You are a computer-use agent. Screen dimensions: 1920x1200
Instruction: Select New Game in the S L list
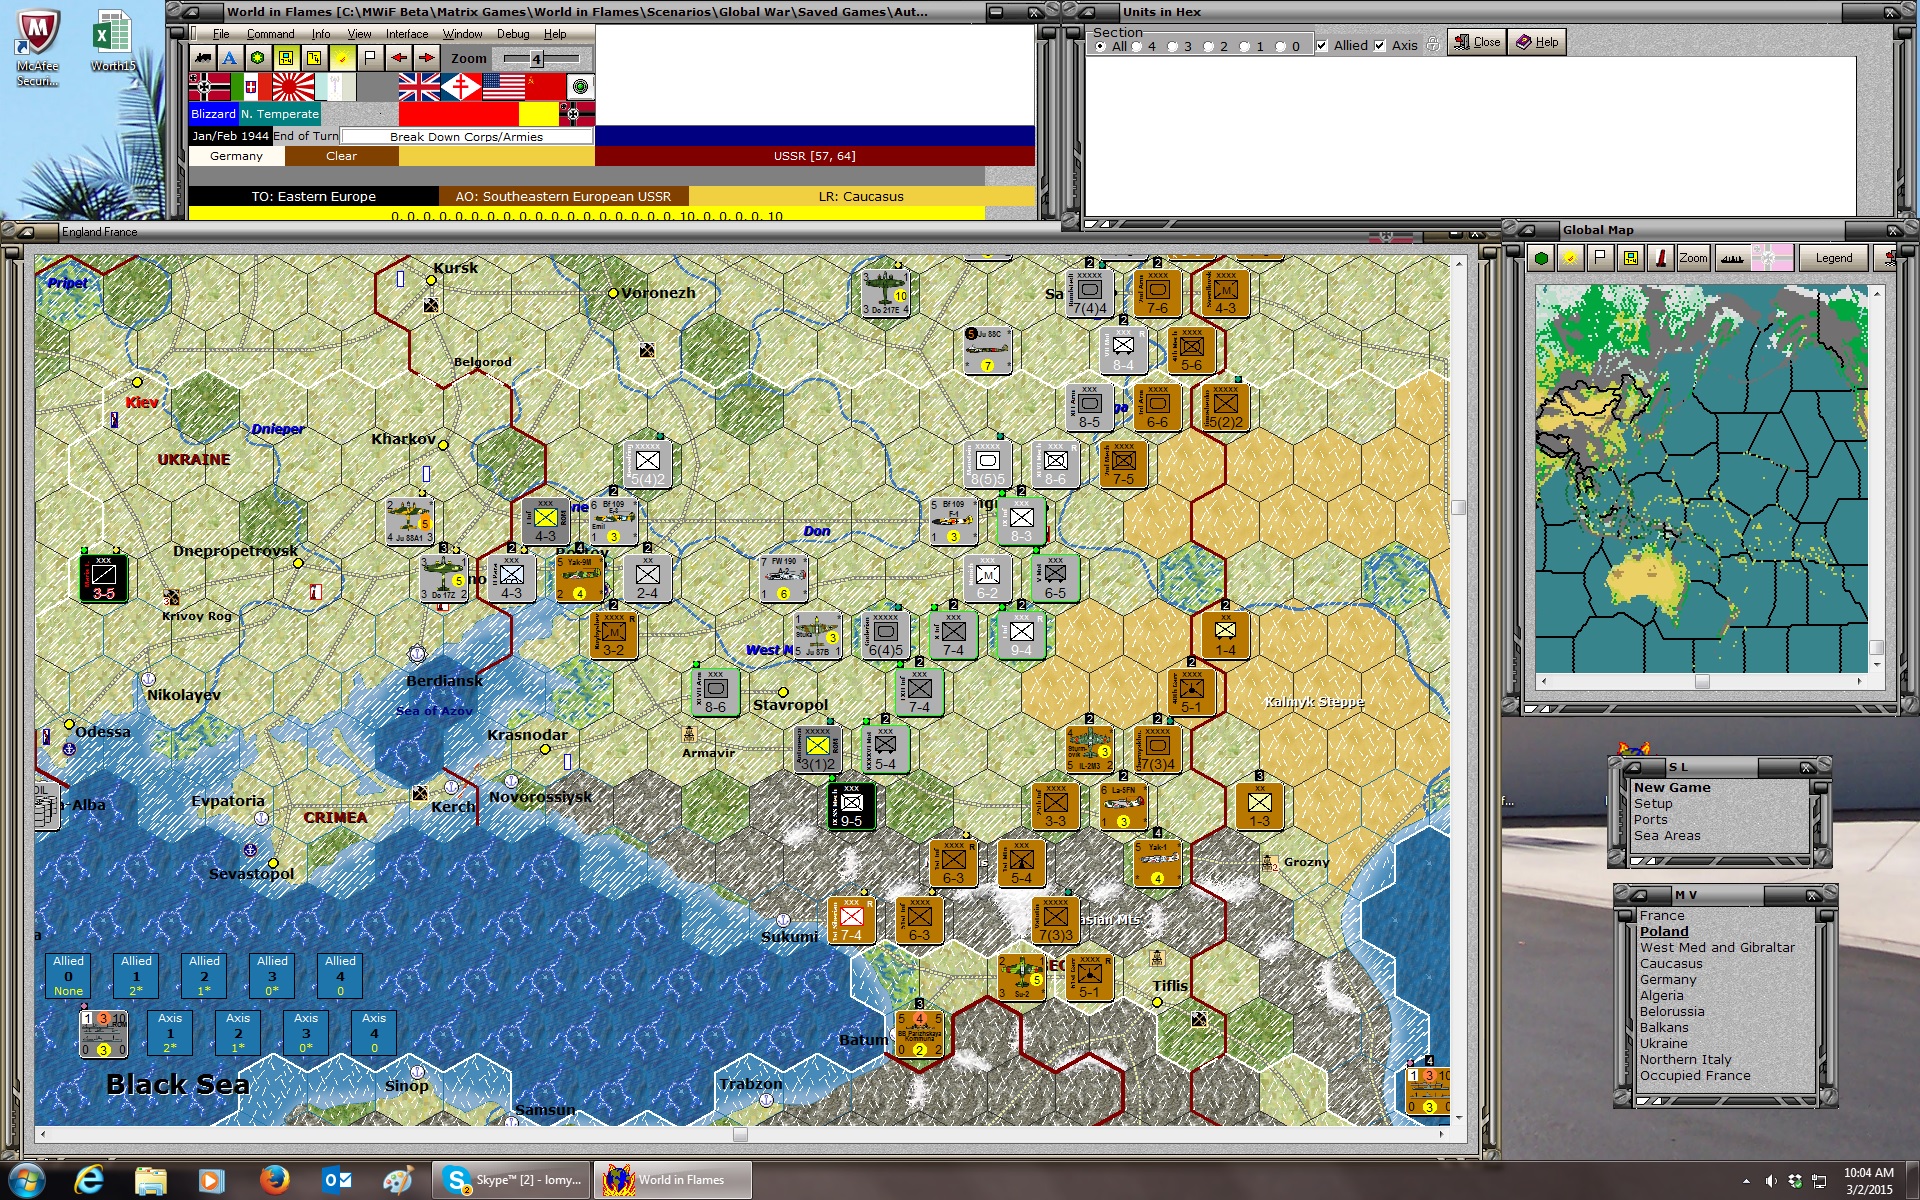click(1672, 788)
